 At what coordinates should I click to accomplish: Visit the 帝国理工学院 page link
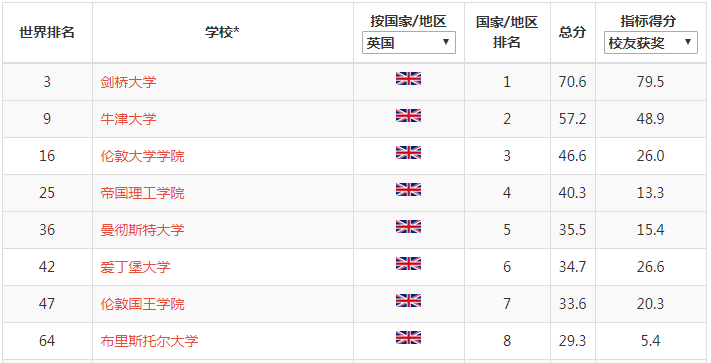pos(142,193)
